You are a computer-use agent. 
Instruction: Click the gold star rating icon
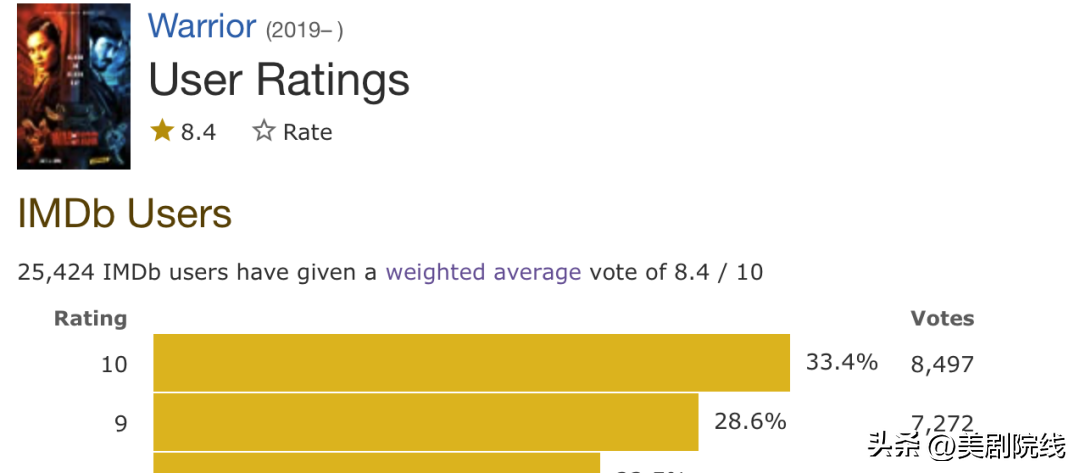point(162,131)
